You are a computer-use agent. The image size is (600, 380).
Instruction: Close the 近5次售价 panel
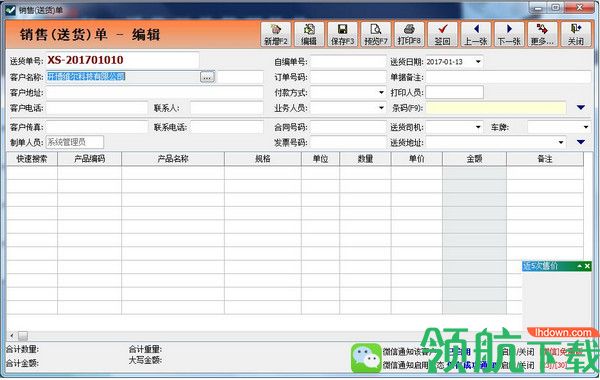coord(587,266)
